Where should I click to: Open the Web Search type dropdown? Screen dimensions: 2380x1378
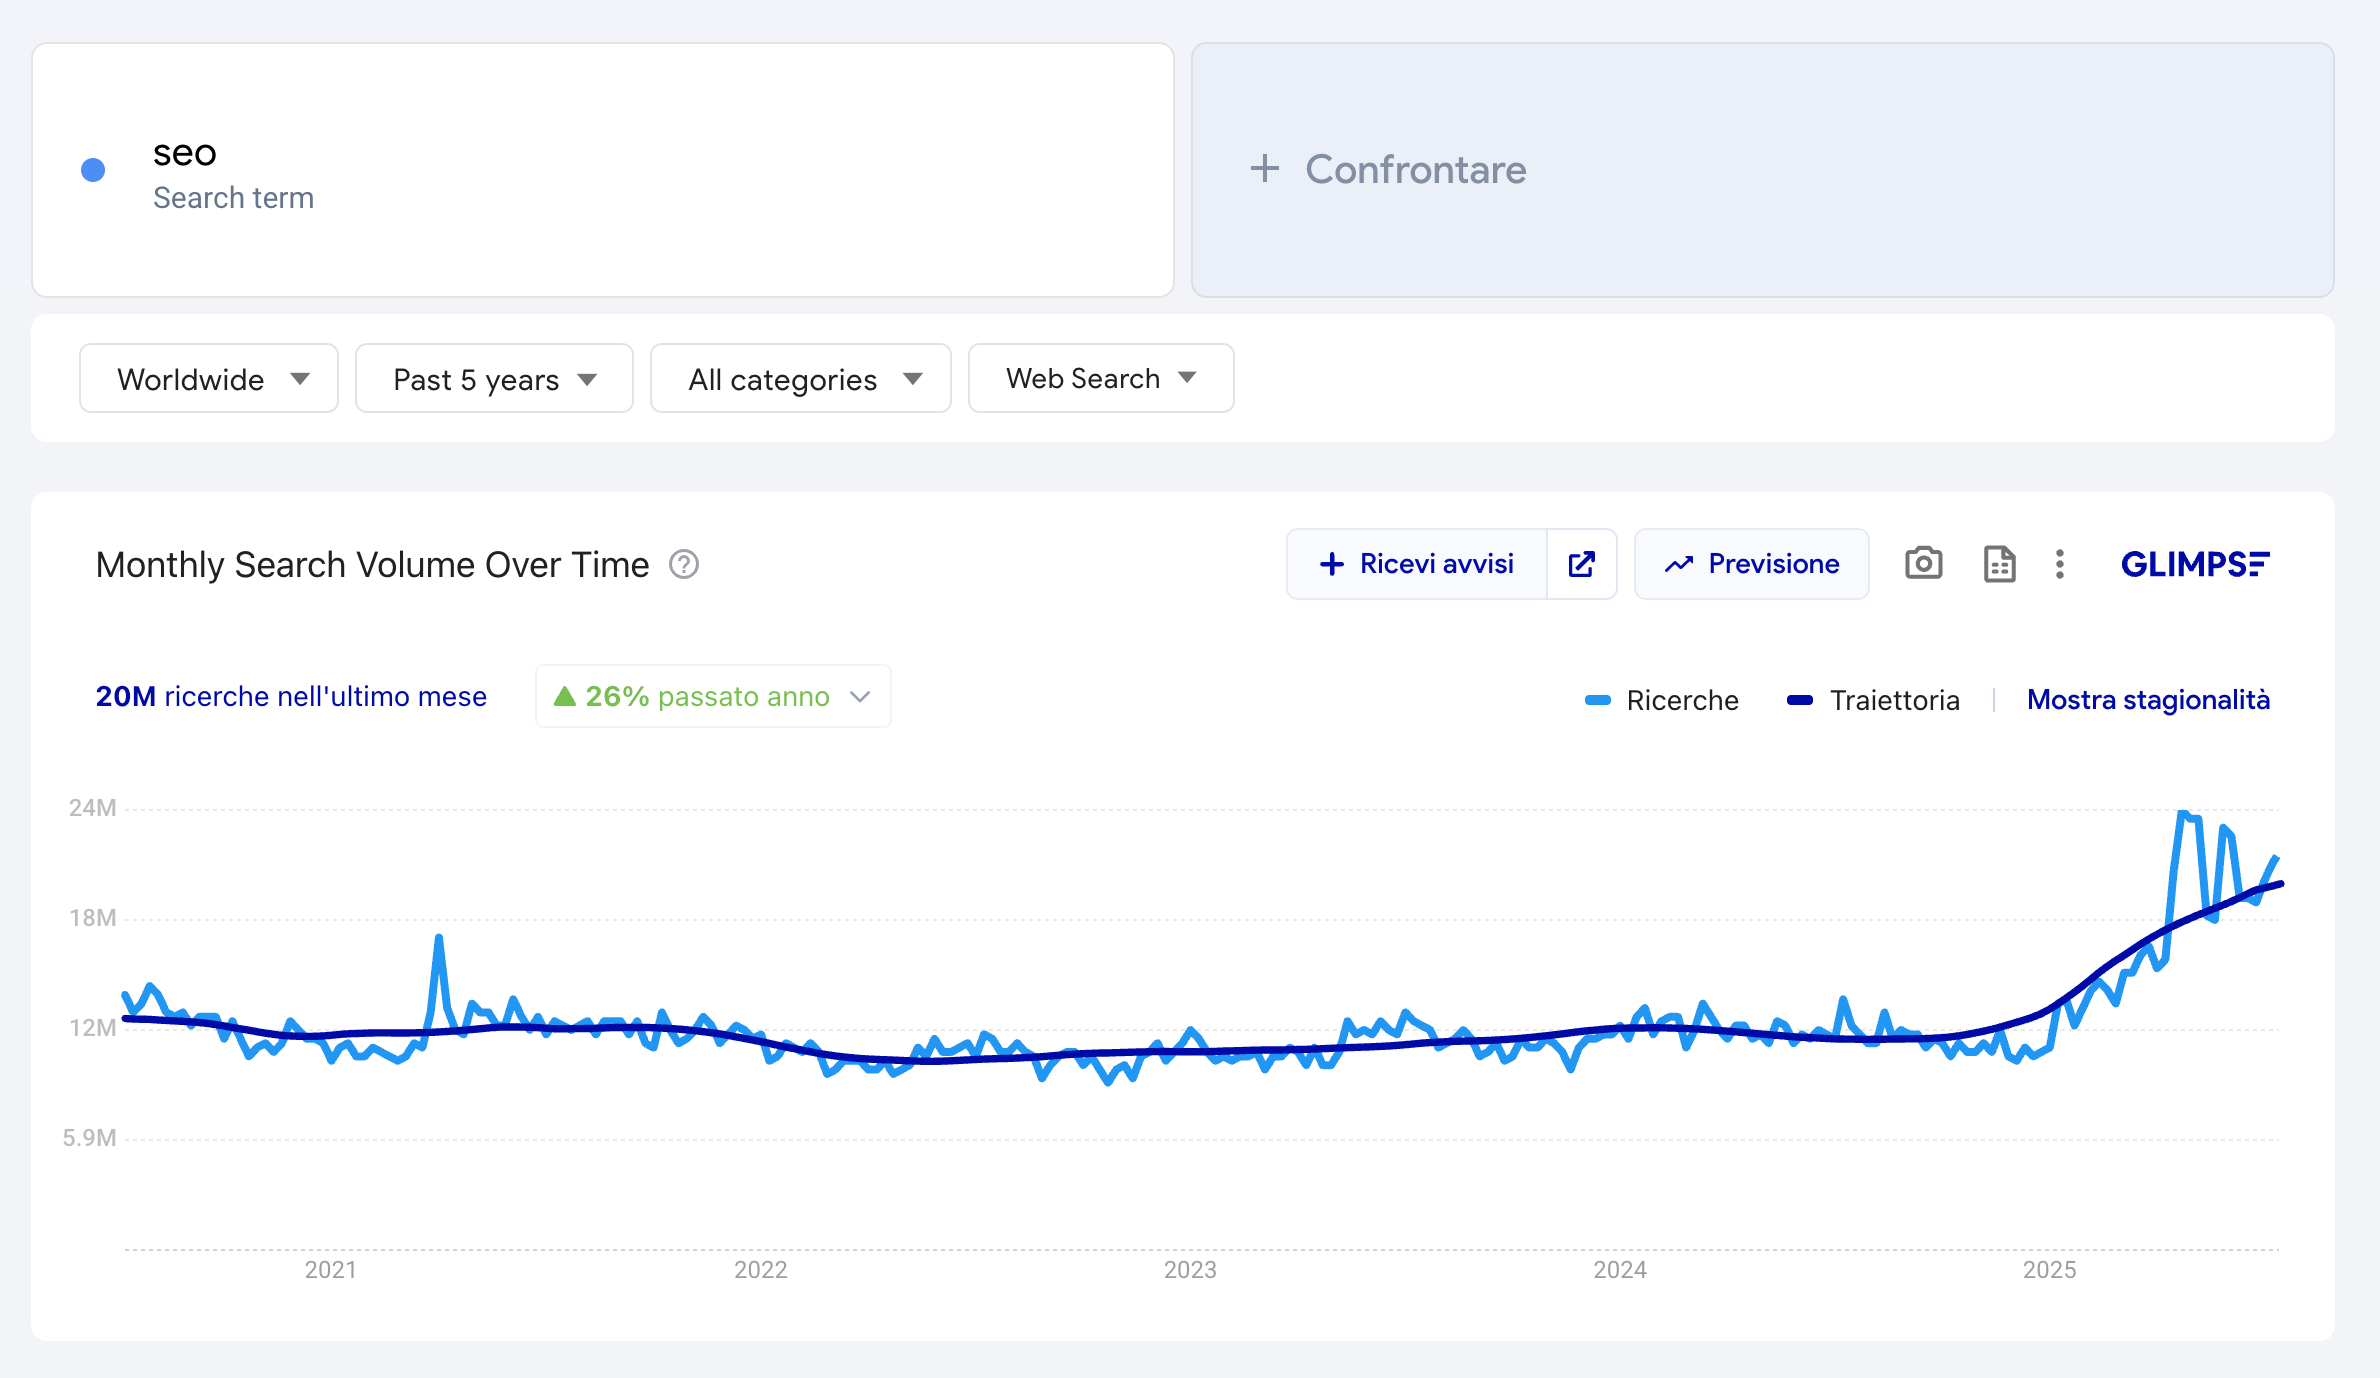(1100, 379)
